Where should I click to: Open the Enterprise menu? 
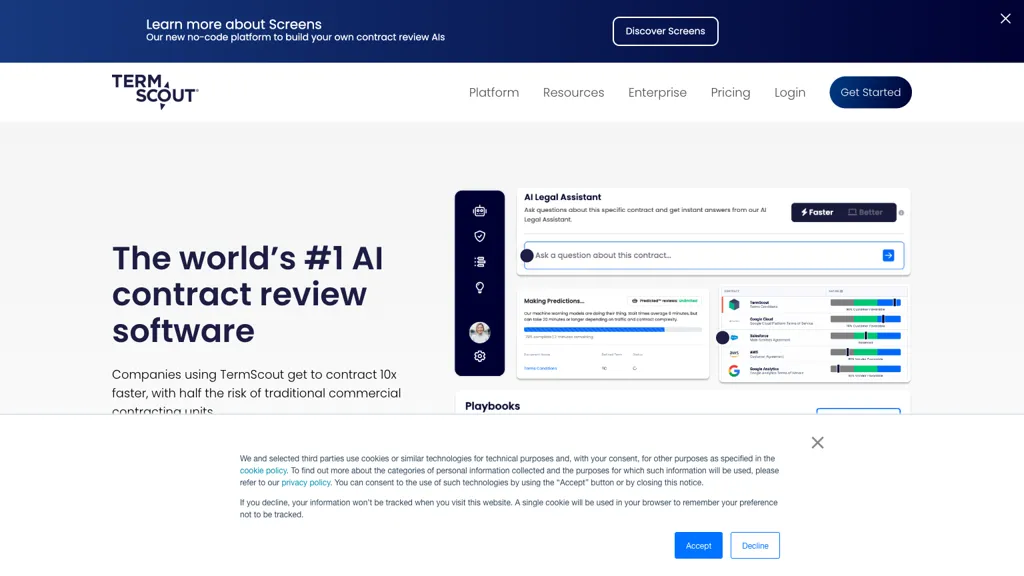(x=657, y=93)
